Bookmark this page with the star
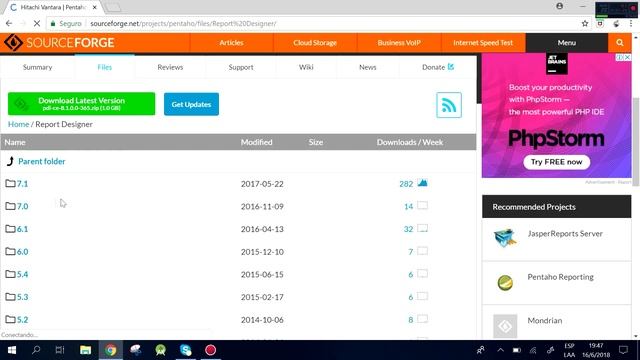 point(585,24)
